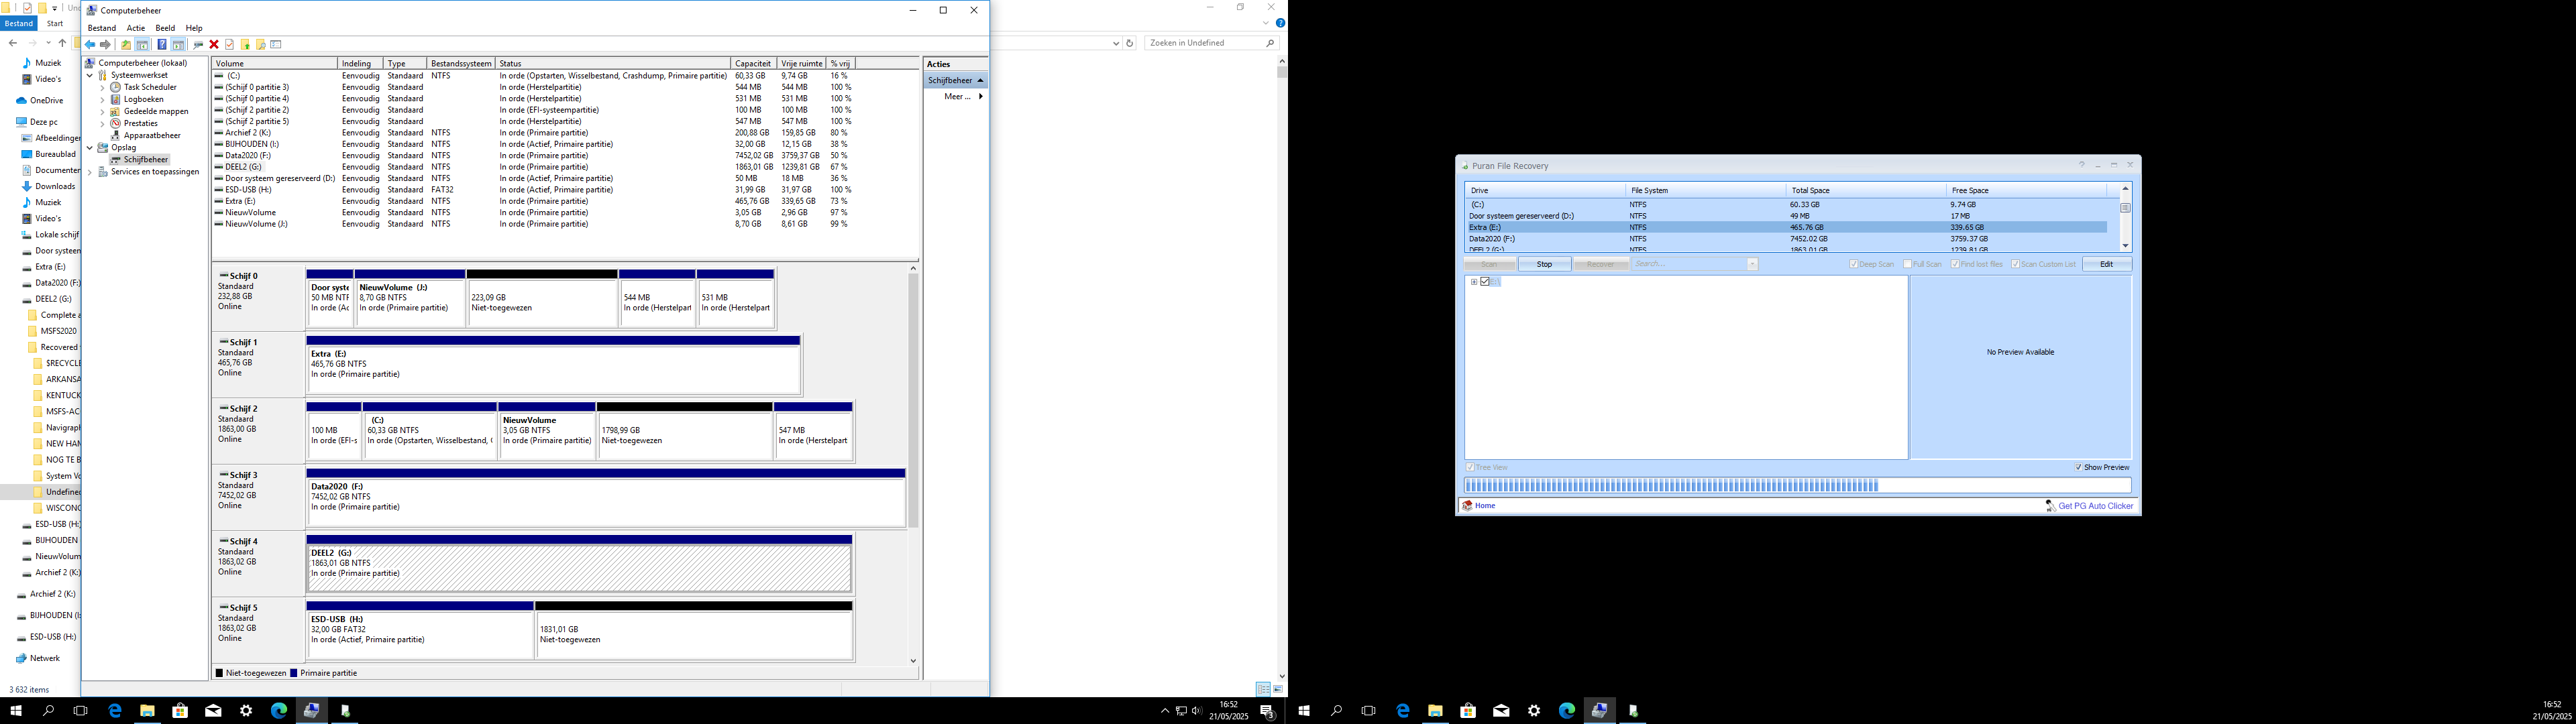Screen dimensions: 2576x724
Task: Click the disk graphical view vertical scrollbar
Action: (x=913, y=464)
